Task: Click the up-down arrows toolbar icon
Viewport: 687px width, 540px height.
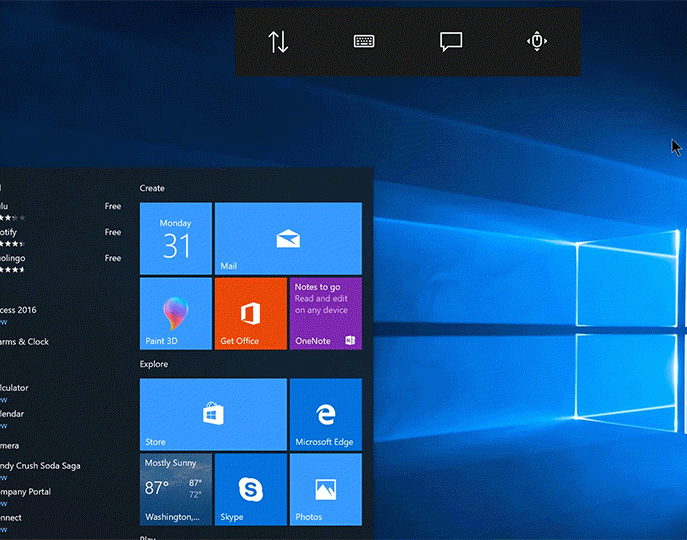Action: coord(278,42)
